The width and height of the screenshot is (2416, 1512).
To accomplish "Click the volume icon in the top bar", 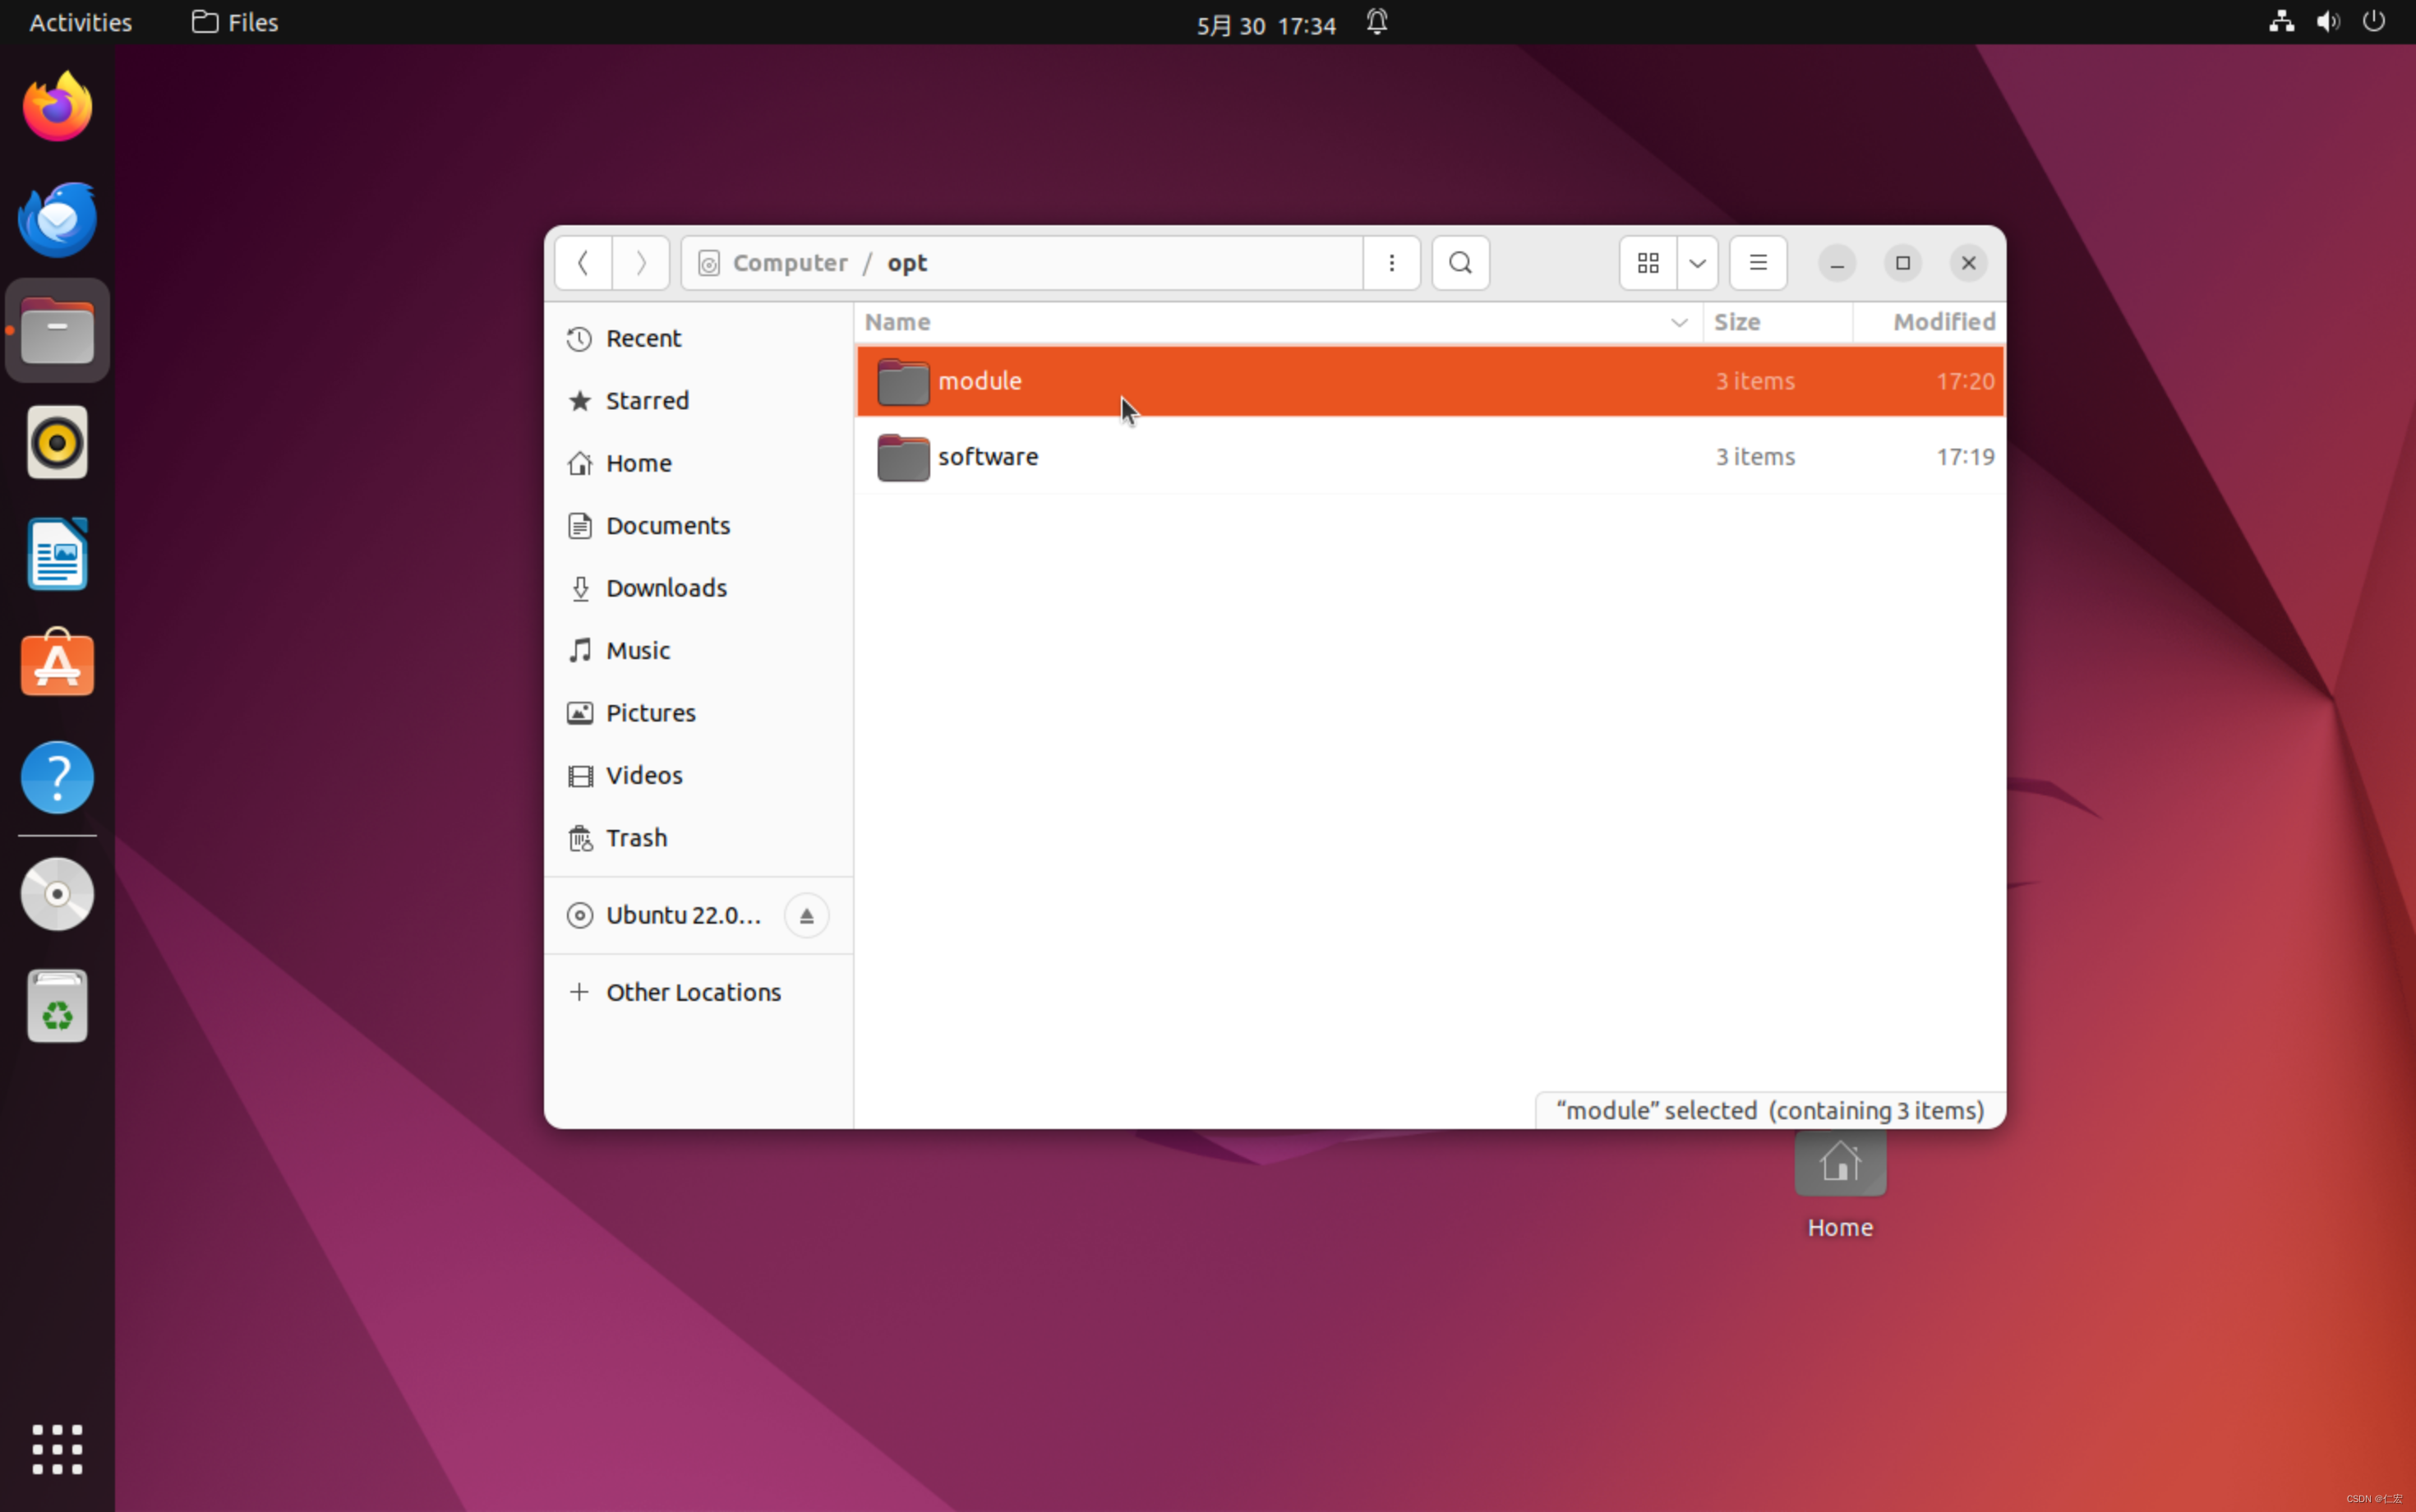I will (x=2327, y=21).
